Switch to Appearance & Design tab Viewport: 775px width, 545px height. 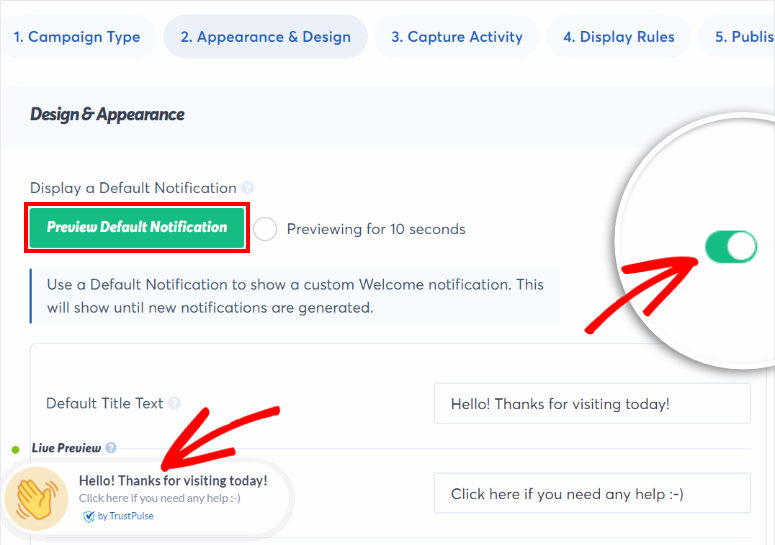[265, 37]
